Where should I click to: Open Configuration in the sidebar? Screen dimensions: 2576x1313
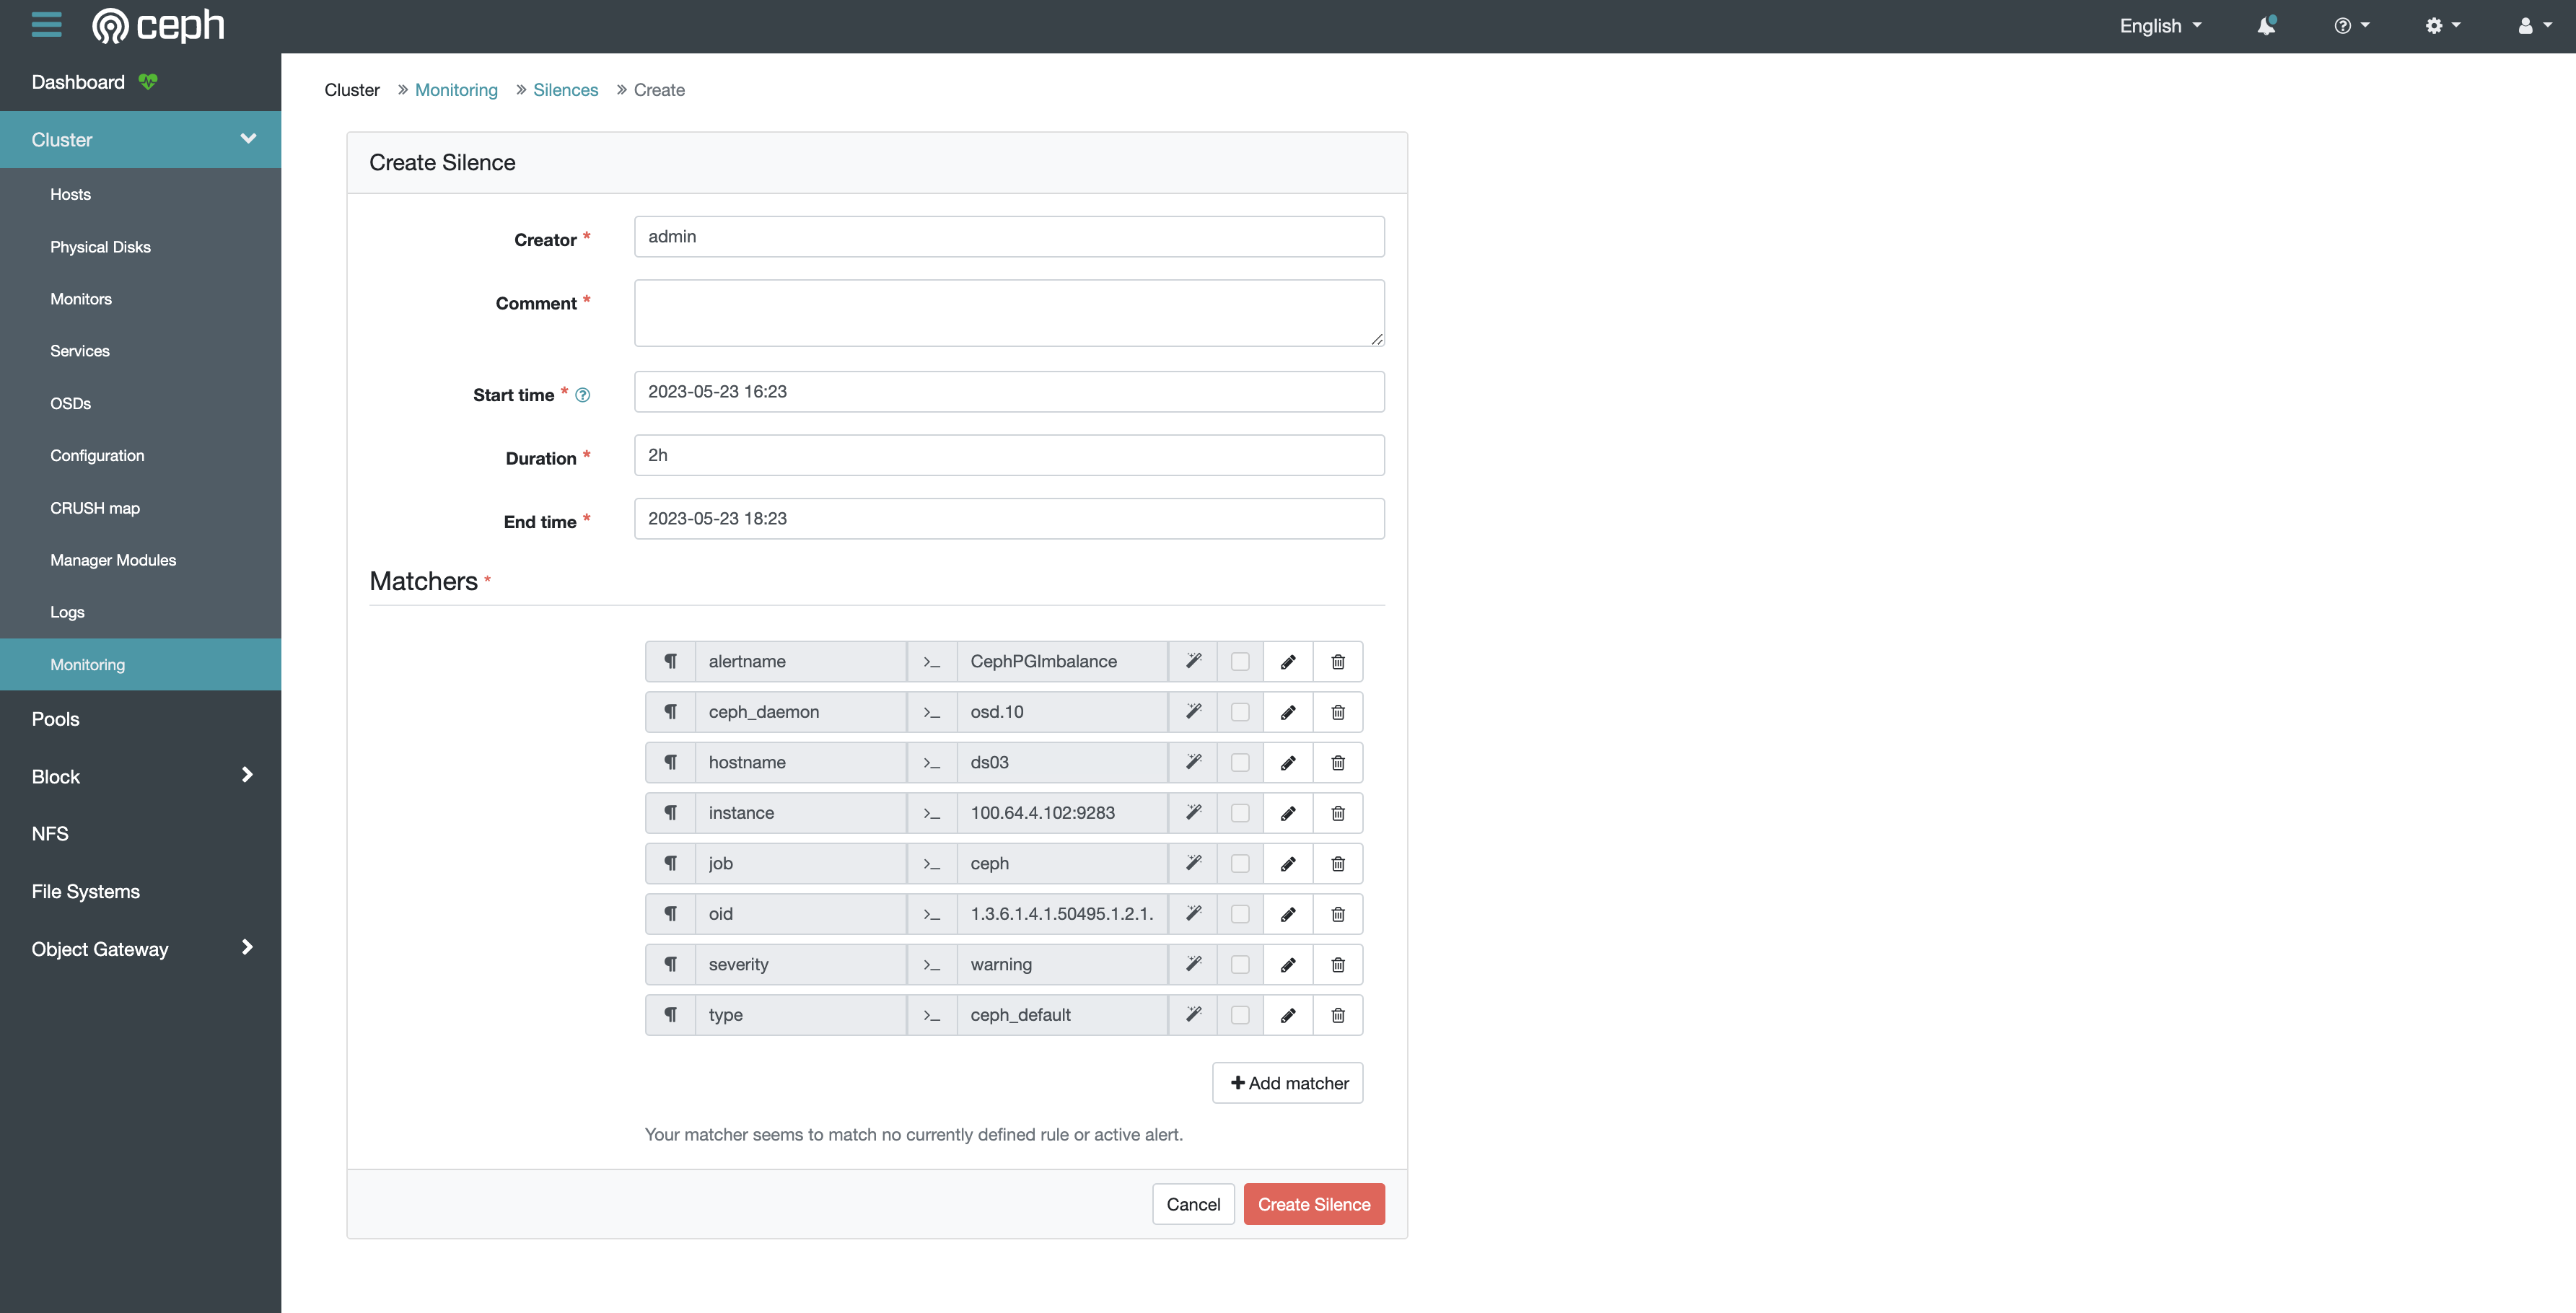[97, 455]
